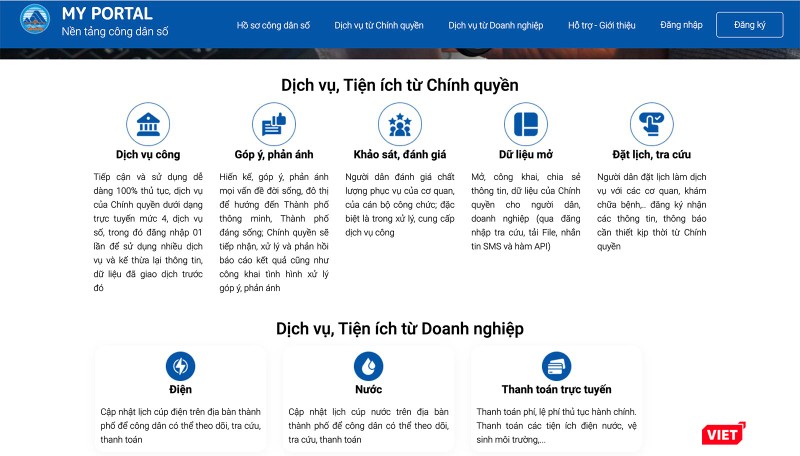Click the Nền tảng công dân số tagline
The width and height of the screenshot is (800, 456).
click(x=115, y=32)
